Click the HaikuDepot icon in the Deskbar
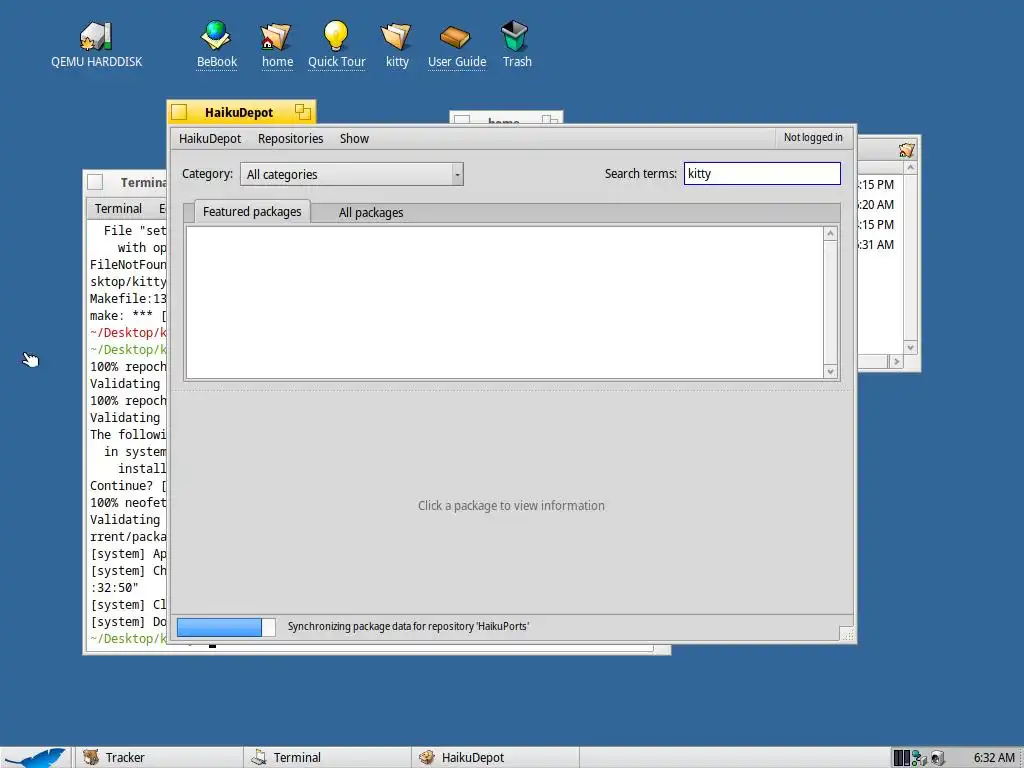 point(427,758)
